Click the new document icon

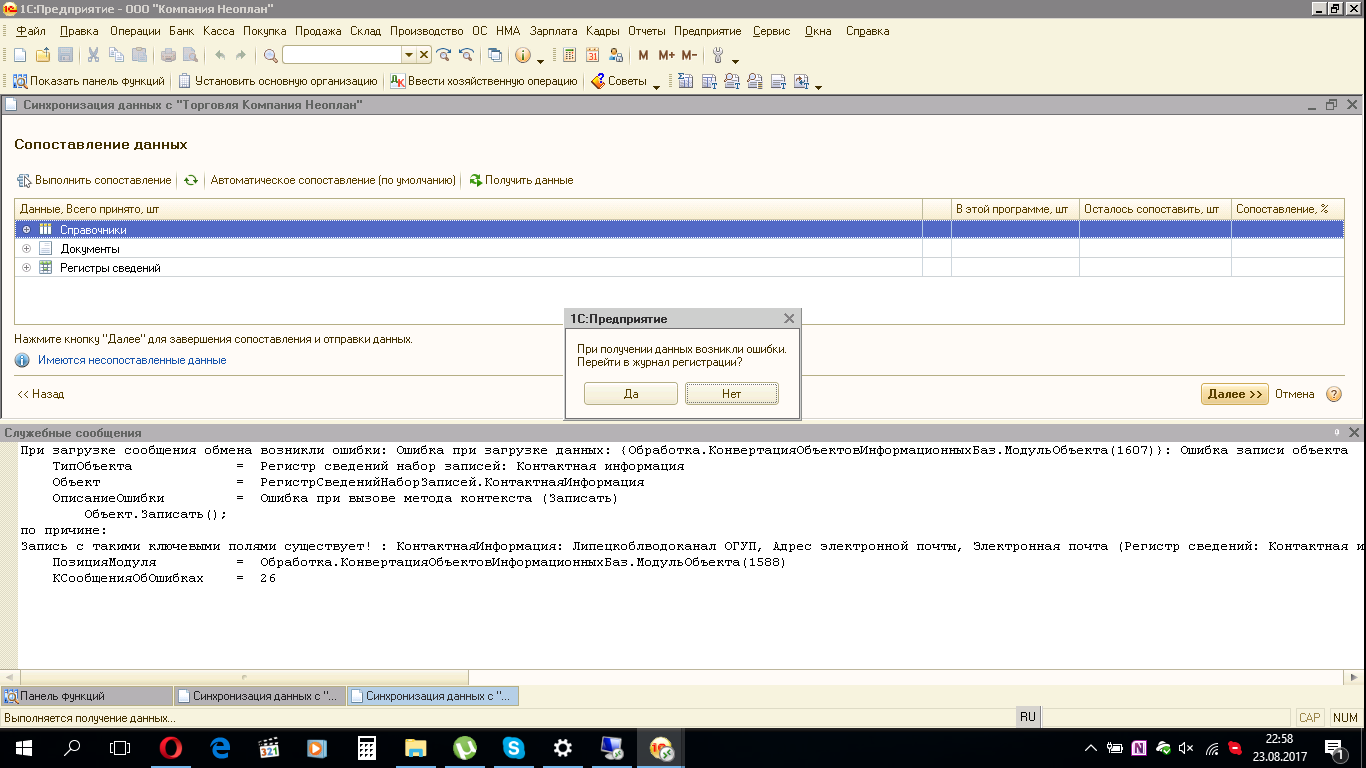[x=19, y=56]
